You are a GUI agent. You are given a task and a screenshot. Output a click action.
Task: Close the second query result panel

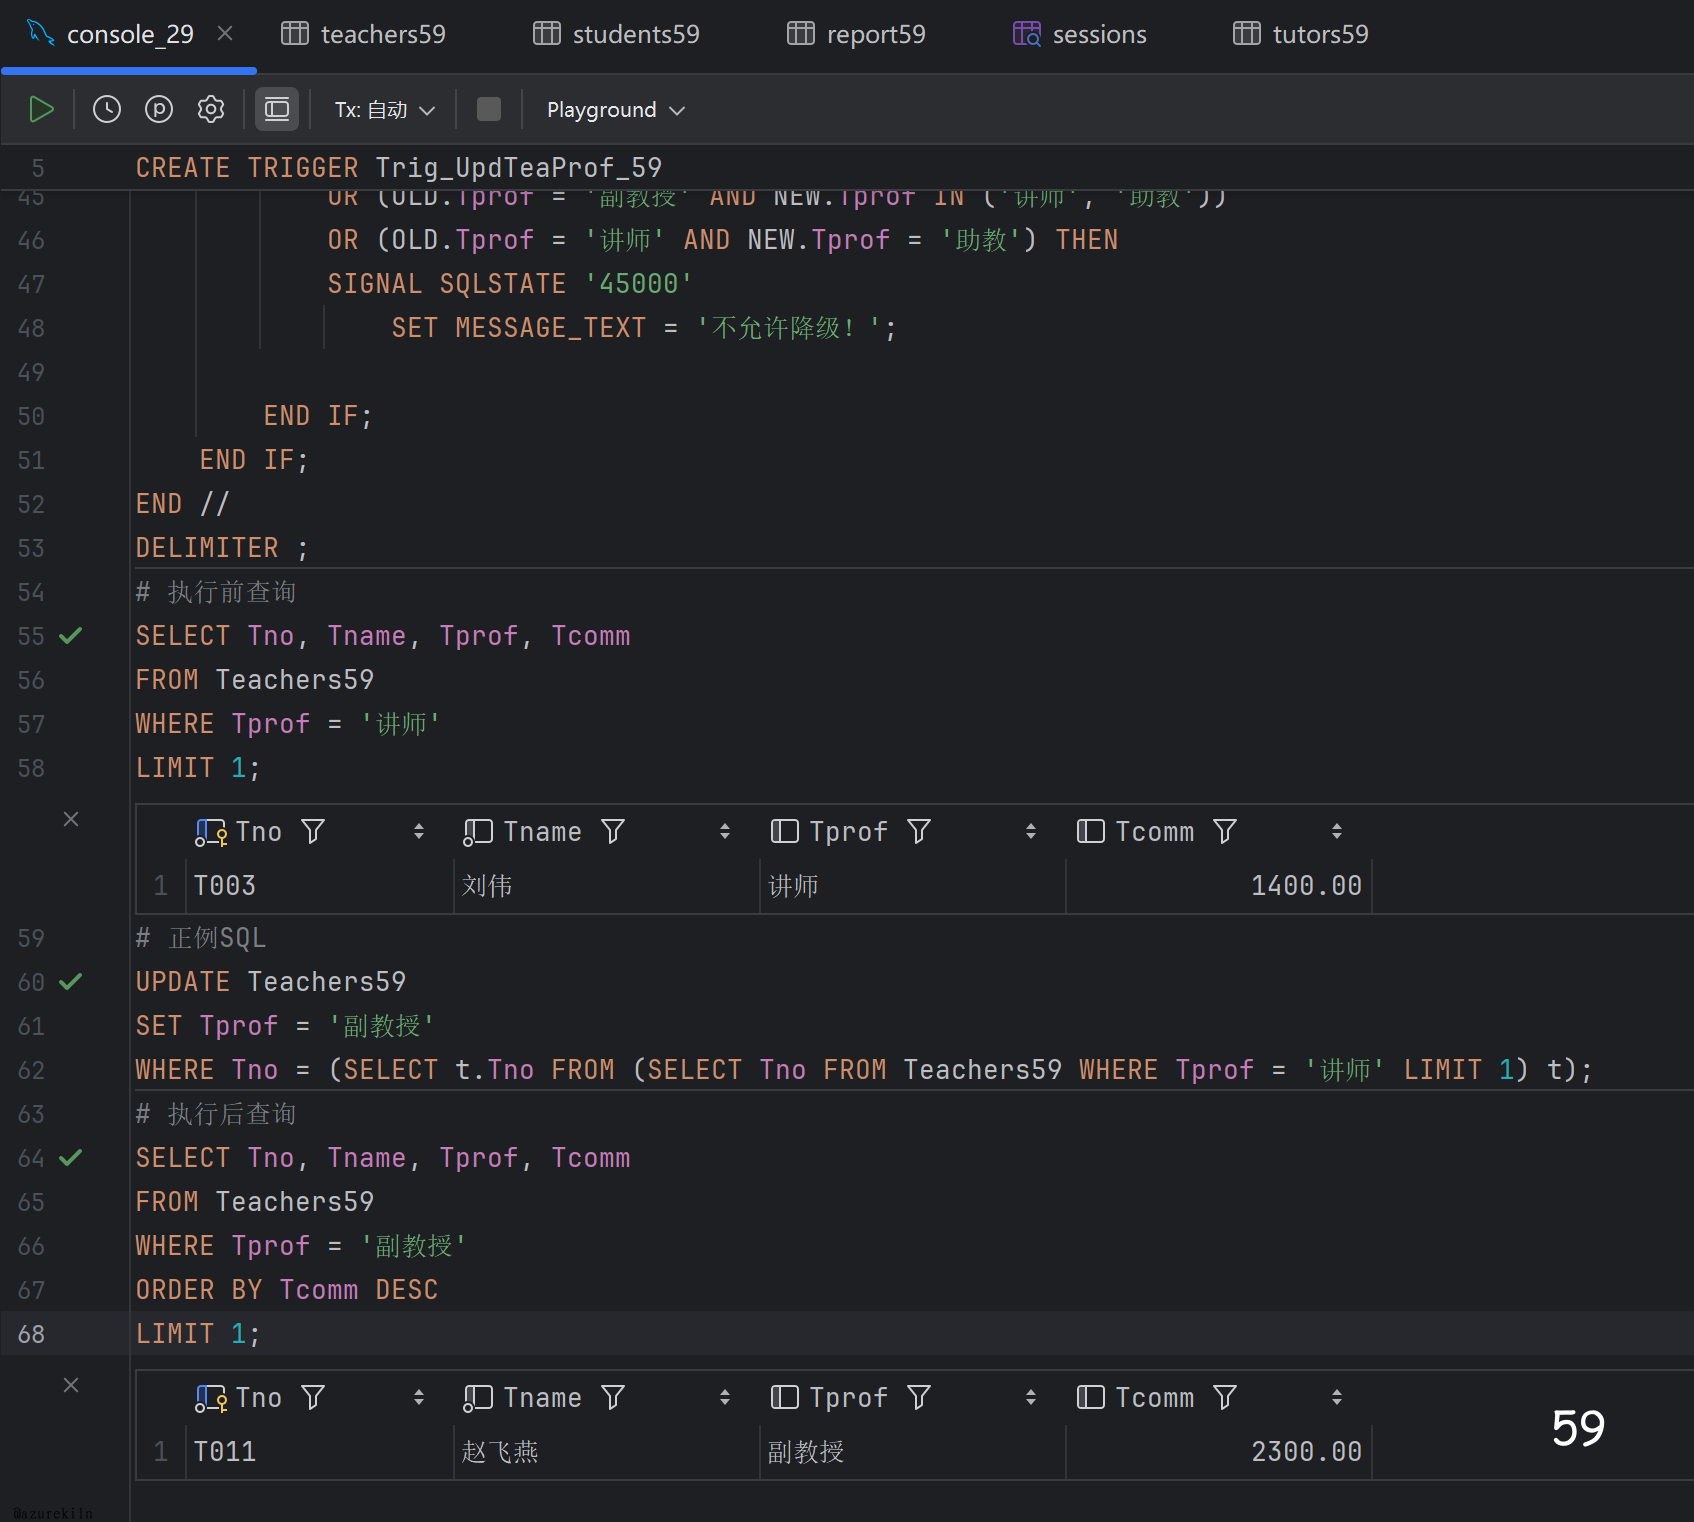71,1385
